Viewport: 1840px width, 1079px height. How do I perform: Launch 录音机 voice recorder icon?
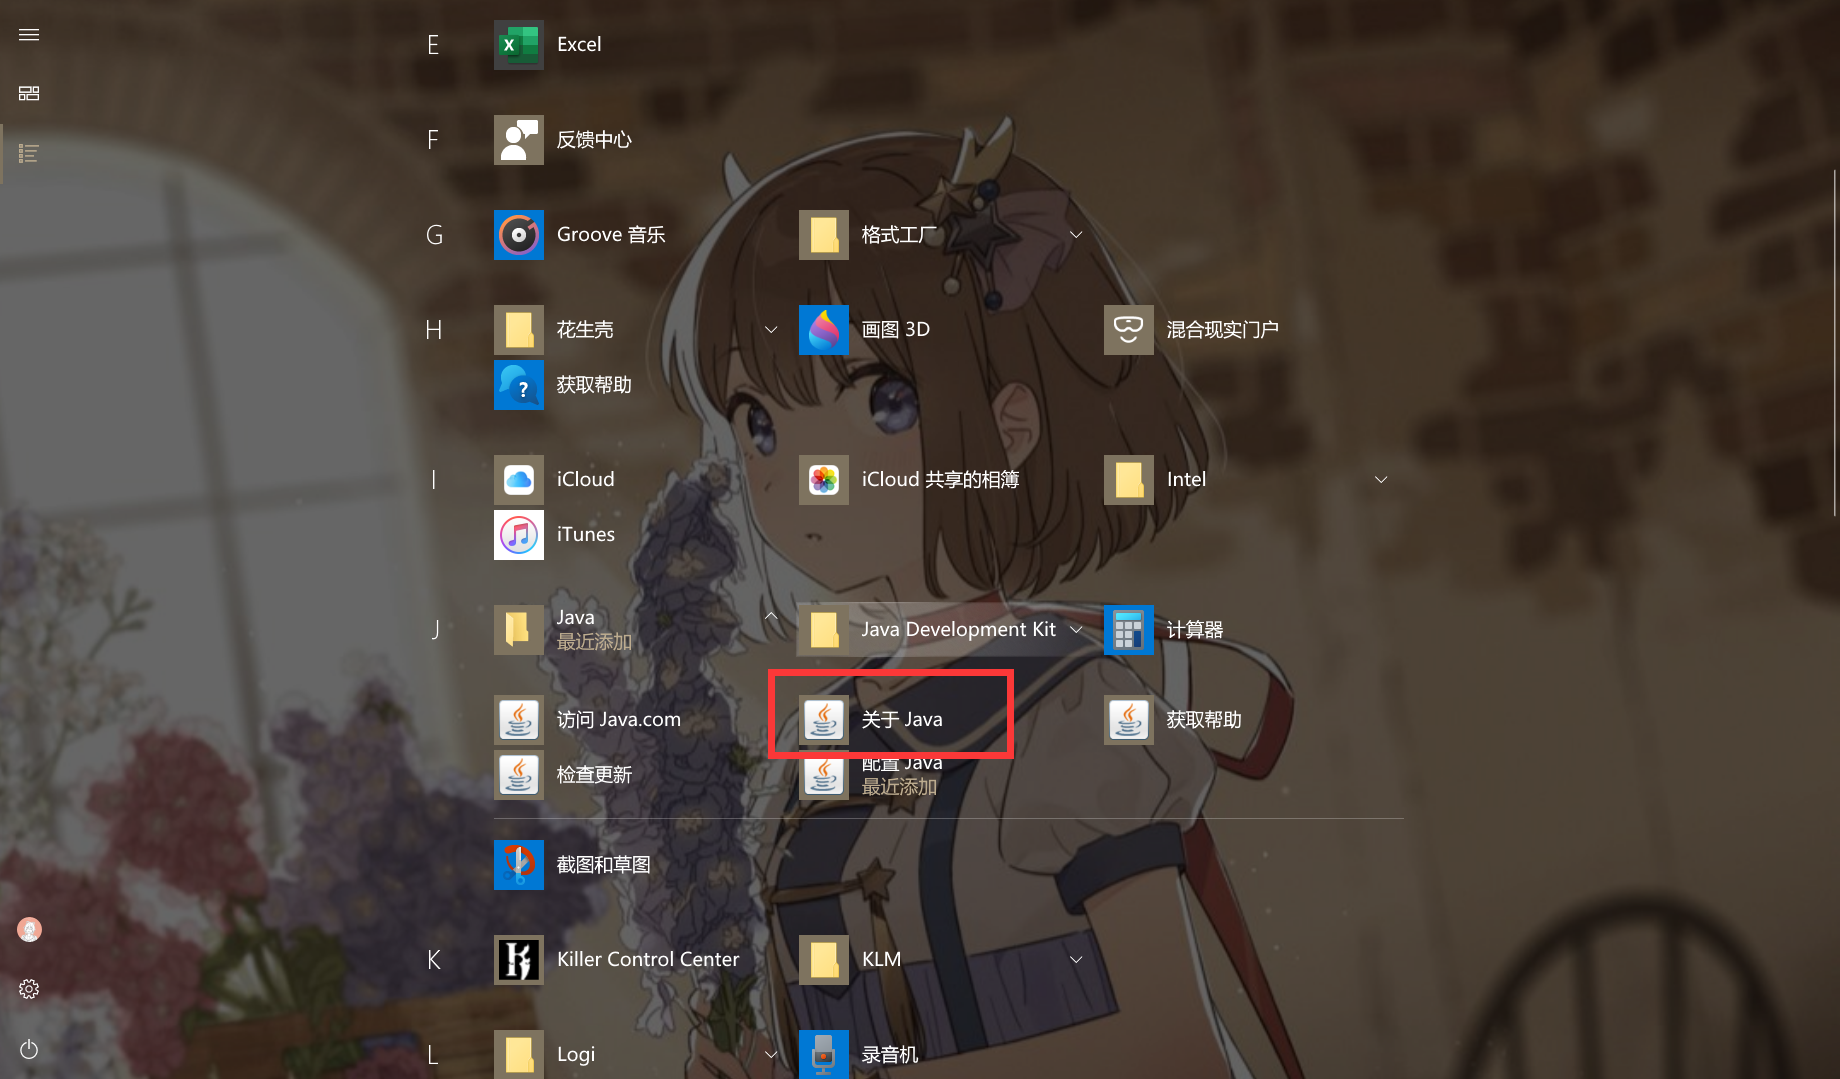(824, 1054)
